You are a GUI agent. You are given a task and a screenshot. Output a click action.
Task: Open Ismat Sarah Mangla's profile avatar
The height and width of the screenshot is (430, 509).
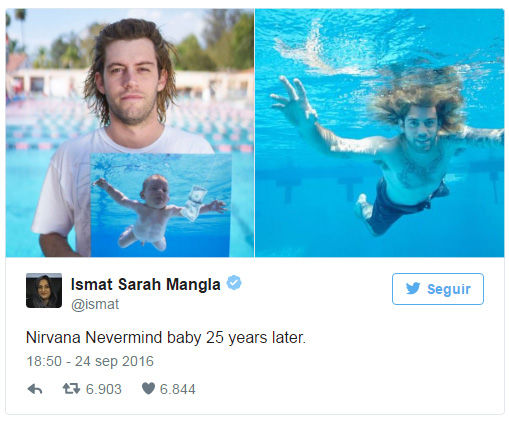pyautogui.click(x=44, y=290)
